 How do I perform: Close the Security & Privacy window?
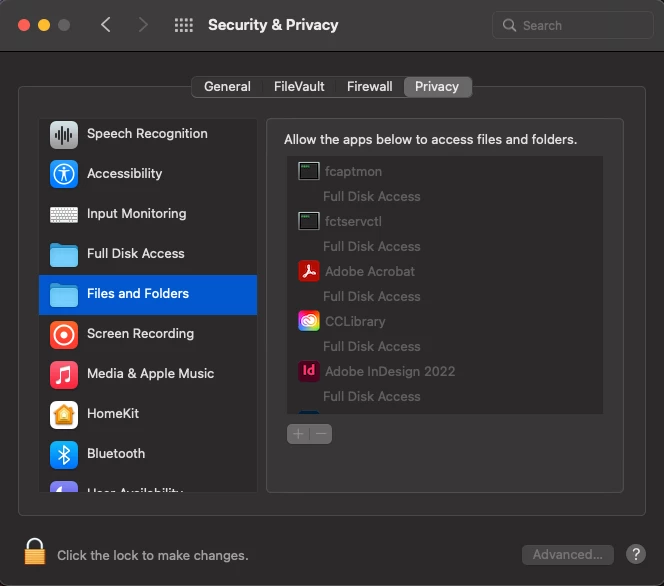24,25
